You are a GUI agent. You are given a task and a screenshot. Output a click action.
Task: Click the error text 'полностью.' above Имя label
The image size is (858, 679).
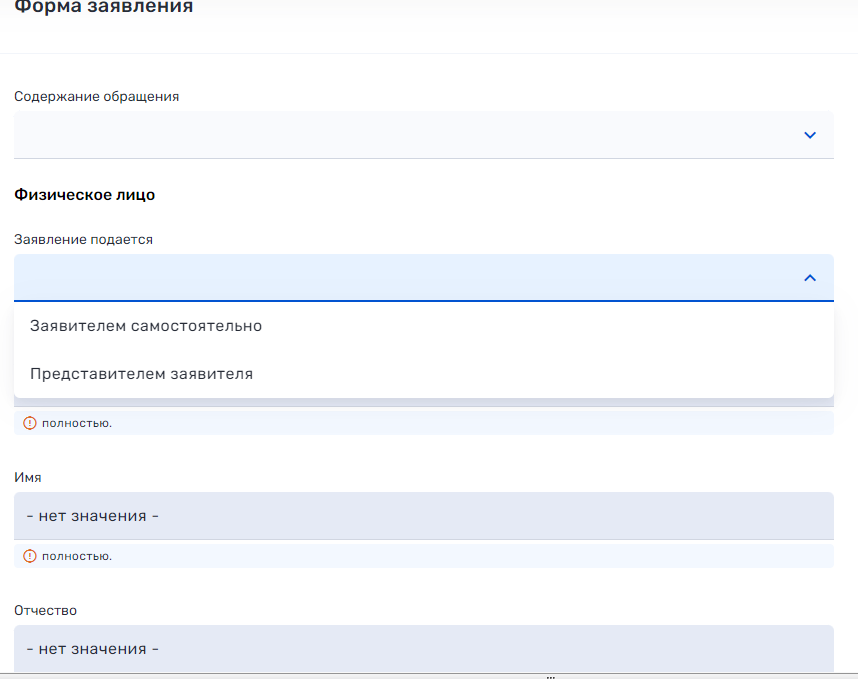76,423
